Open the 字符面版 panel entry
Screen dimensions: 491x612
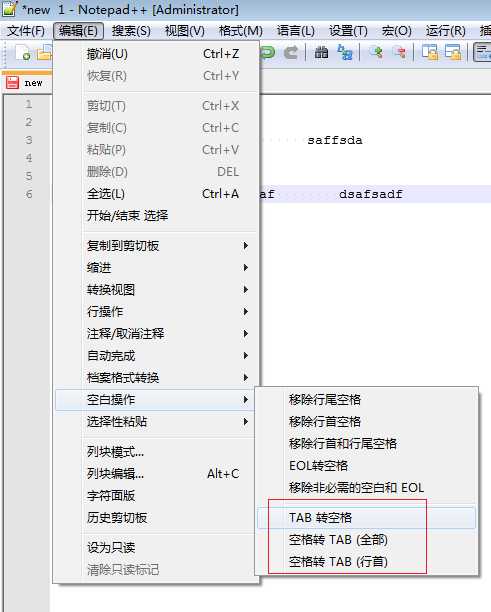(x=156, y=496)
